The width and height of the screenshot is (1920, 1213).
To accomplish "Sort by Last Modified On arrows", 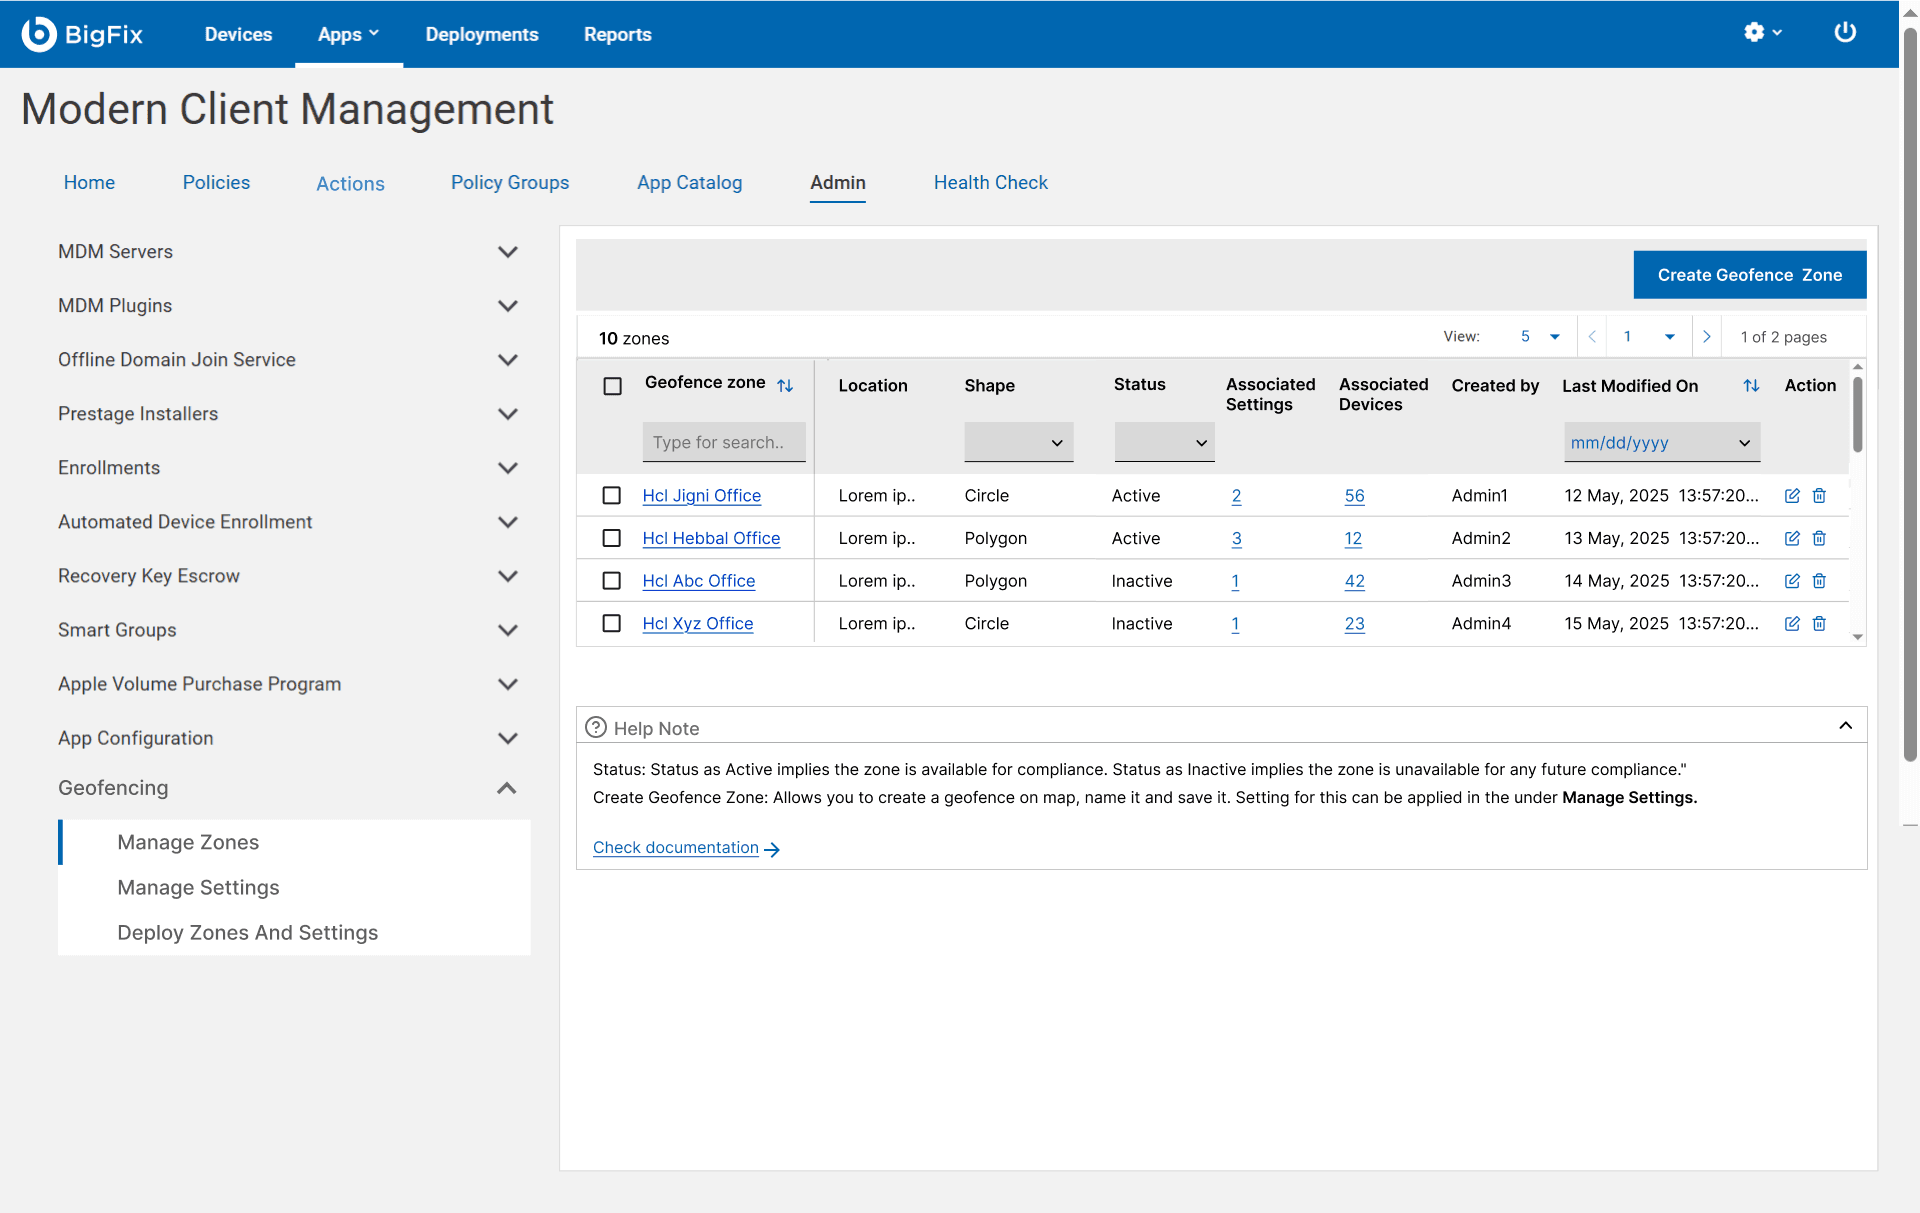I will [x=1751, y=385].
